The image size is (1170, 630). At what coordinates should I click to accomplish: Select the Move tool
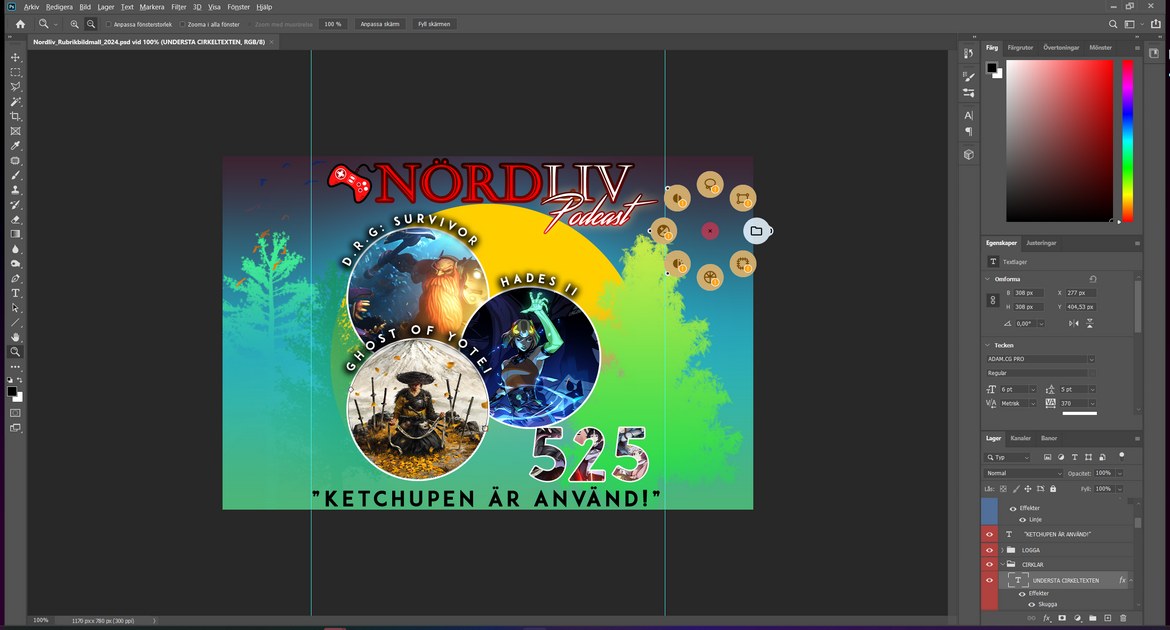[x=15, y=58]
